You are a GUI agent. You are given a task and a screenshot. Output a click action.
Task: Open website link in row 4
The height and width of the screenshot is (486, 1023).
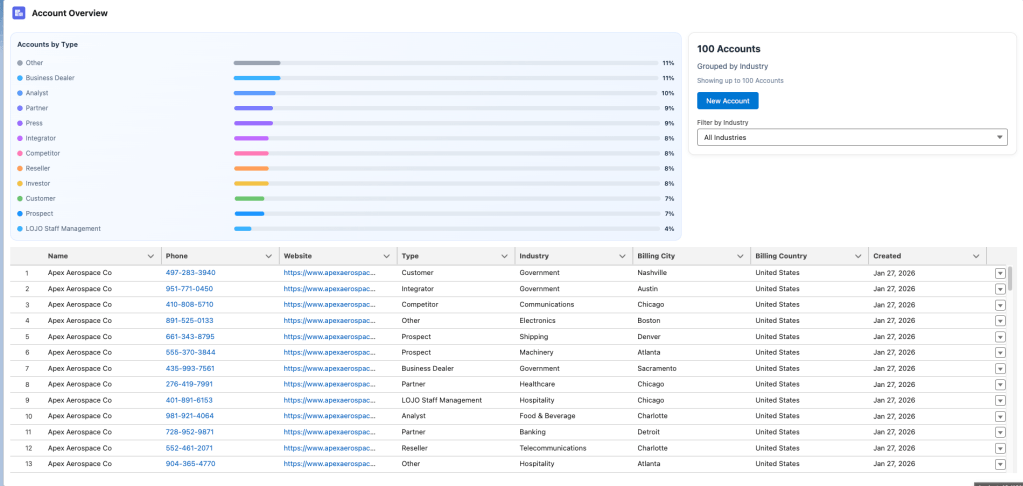[329, 321]
